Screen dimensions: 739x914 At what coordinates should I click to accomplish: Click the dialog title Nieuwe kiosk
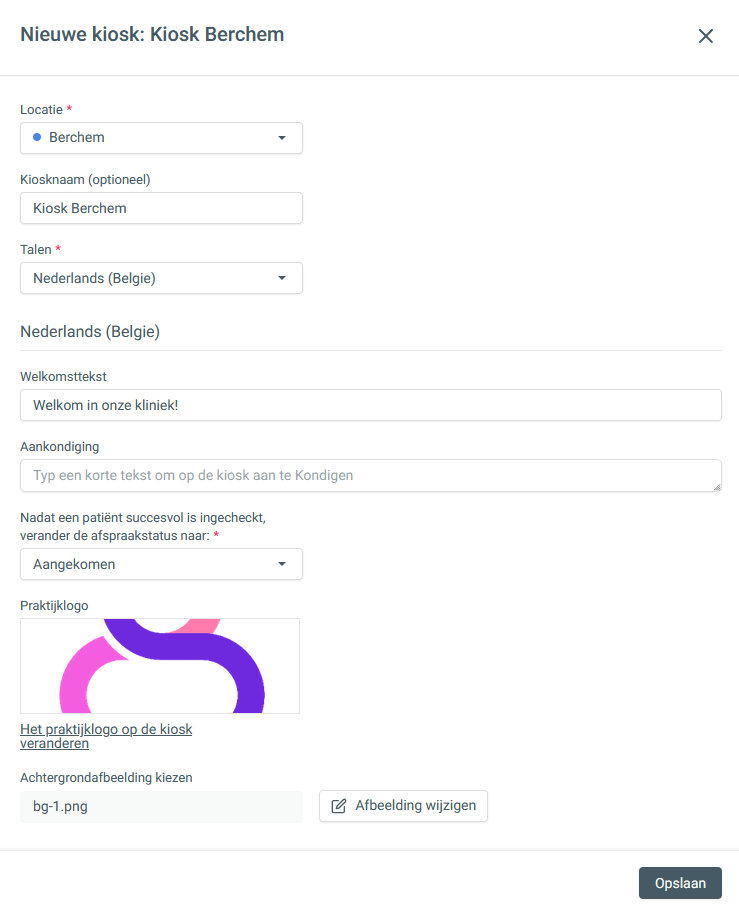pos(152,35)
